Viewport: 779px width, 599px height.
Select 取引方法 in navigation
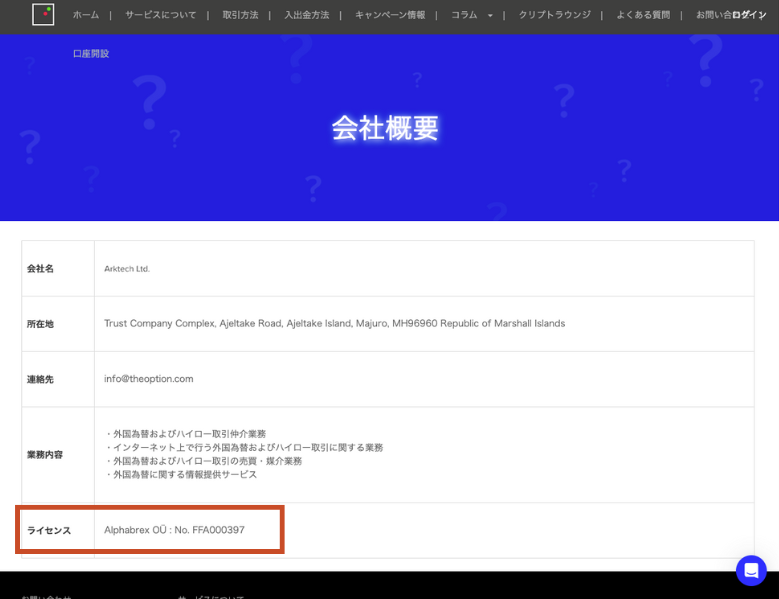pos(240,15)
